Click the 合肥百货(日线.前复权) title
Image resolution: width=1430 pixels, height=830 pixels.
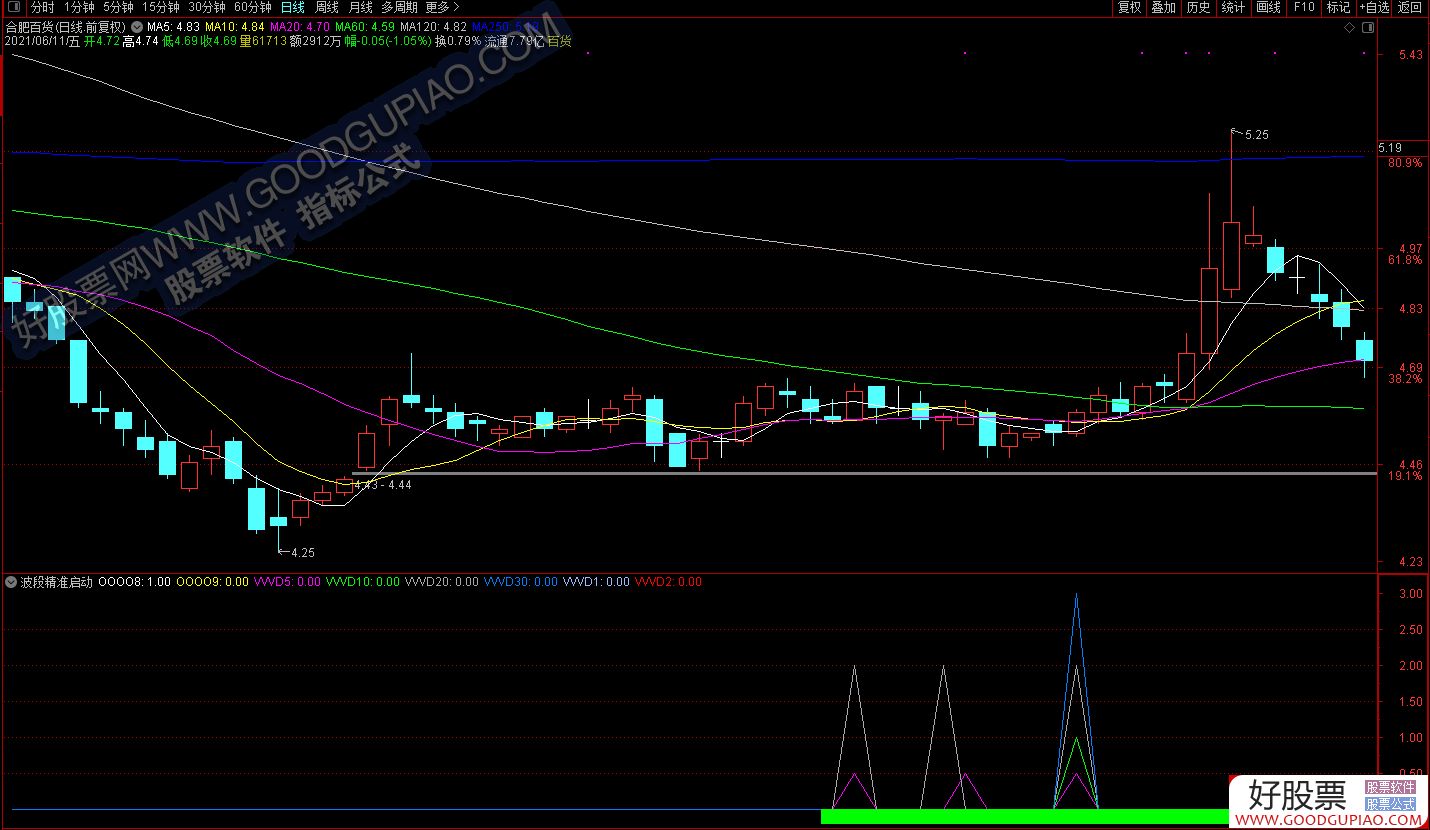pos(66,26)
